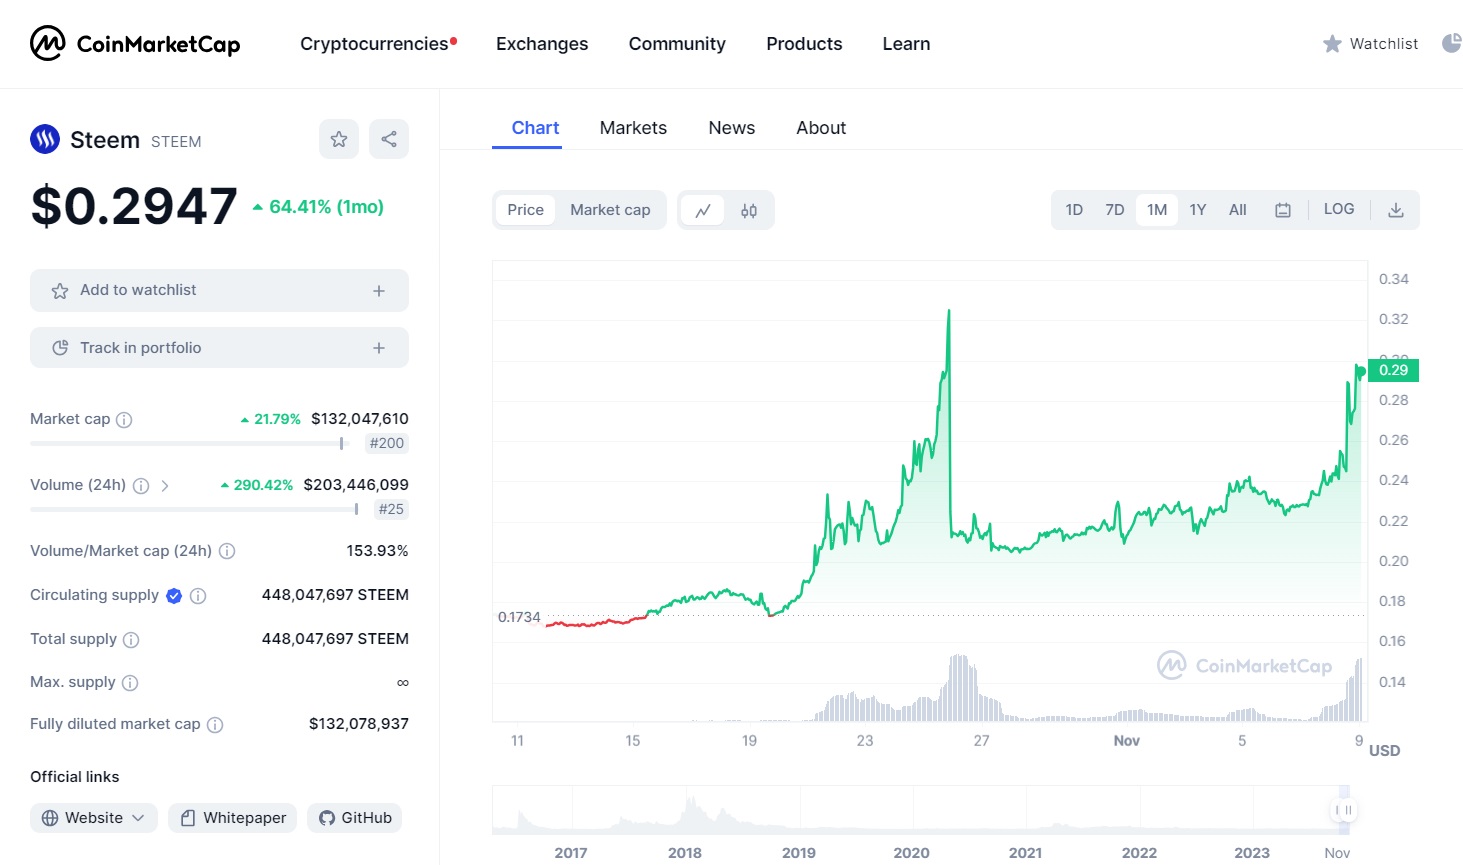The image size is (1463, 865).
Task: Show Total supply info icon
Action: (x=131, y=640)
